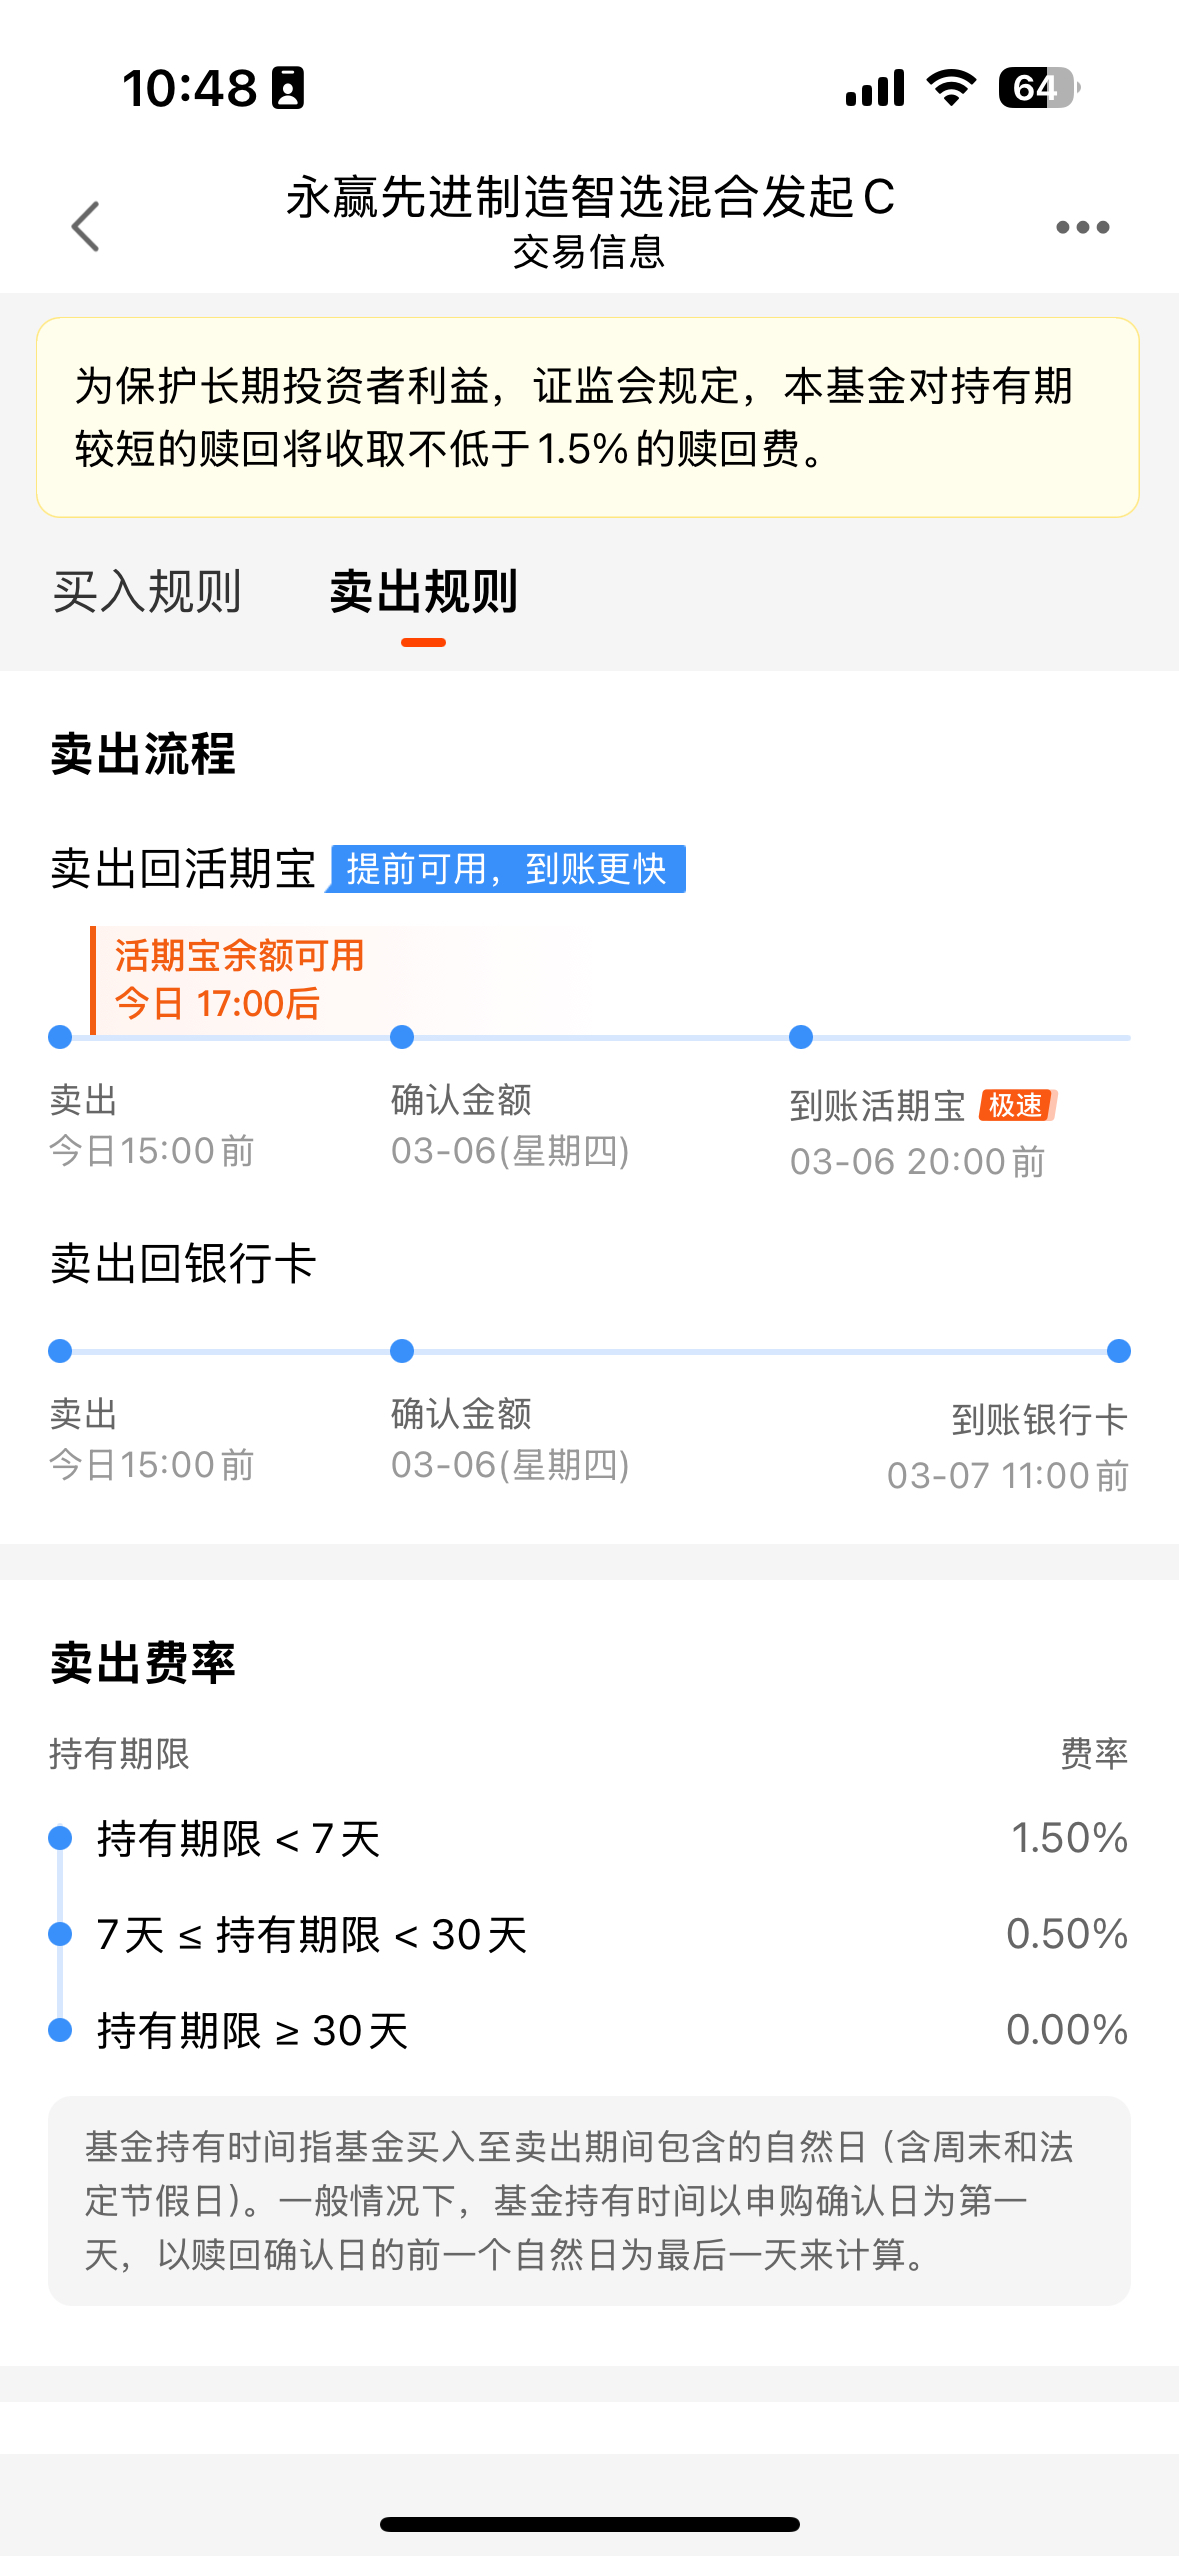Tap the 到账银行卡 timeline end dot
This screenshot has width=1179, height=2556.
pyautogui.click(x=1118, y=1351)
